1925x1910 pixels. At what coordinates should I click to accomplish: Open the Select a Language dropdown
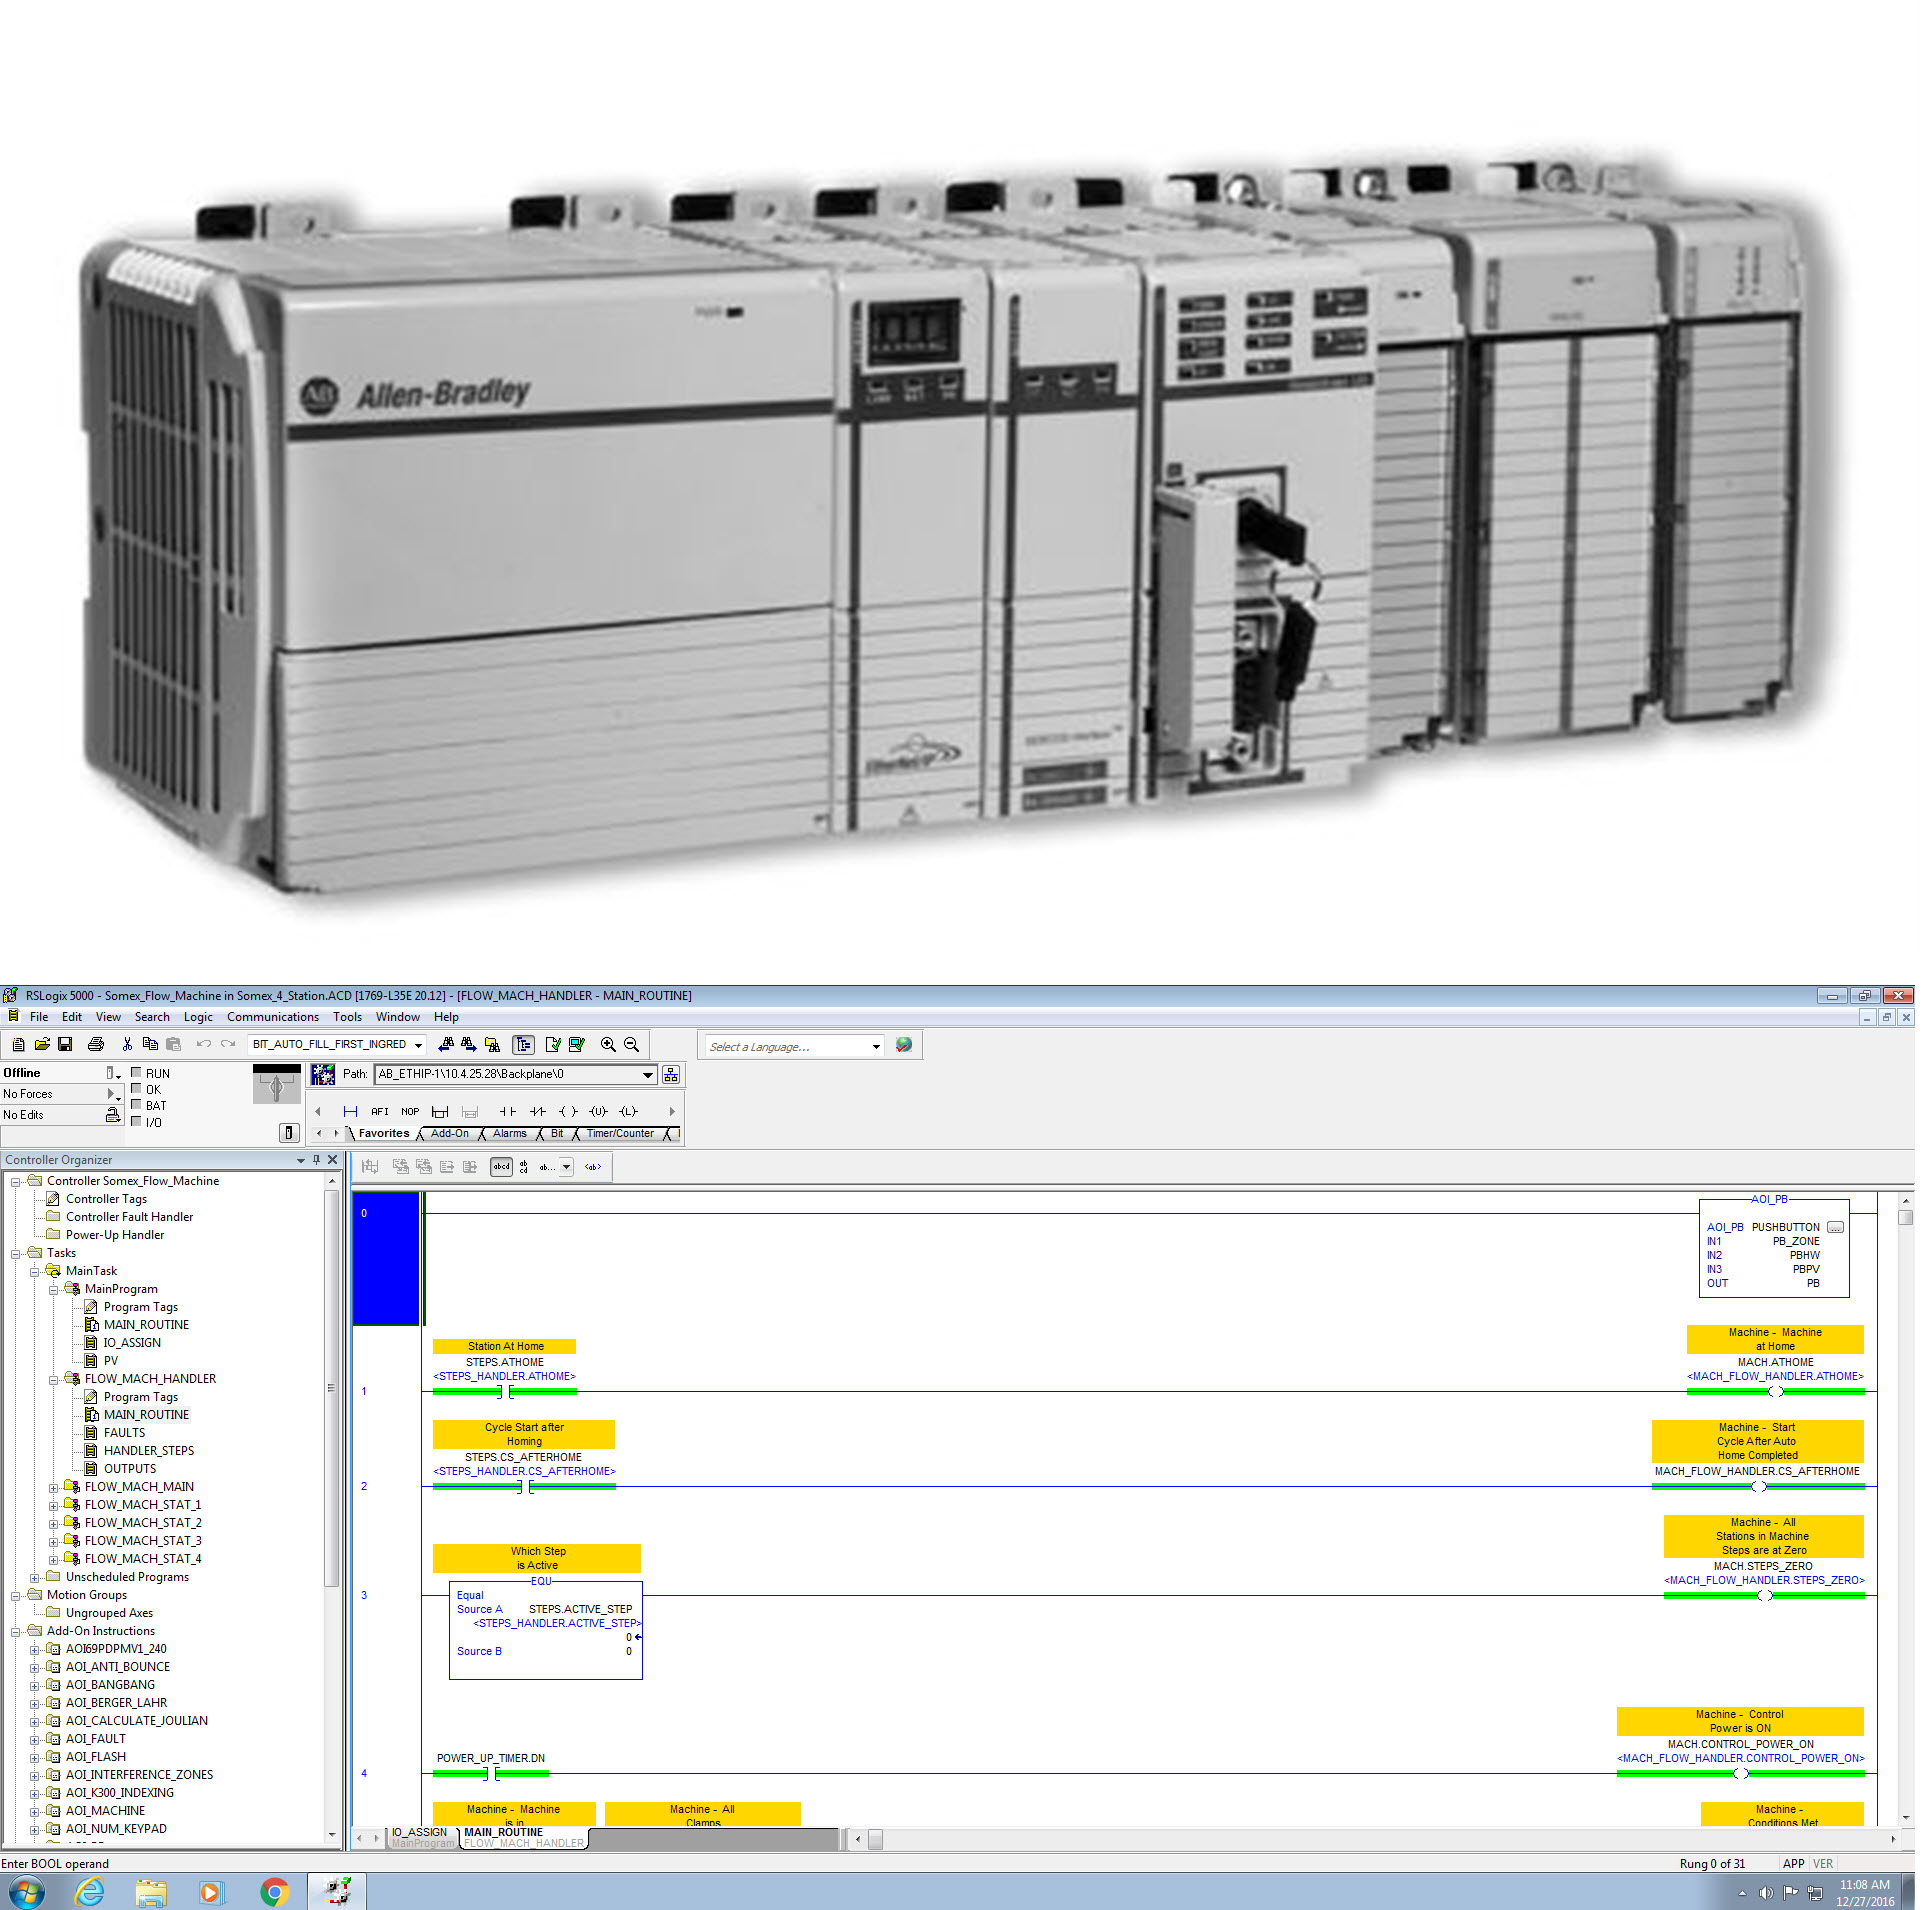[876, 1046]
